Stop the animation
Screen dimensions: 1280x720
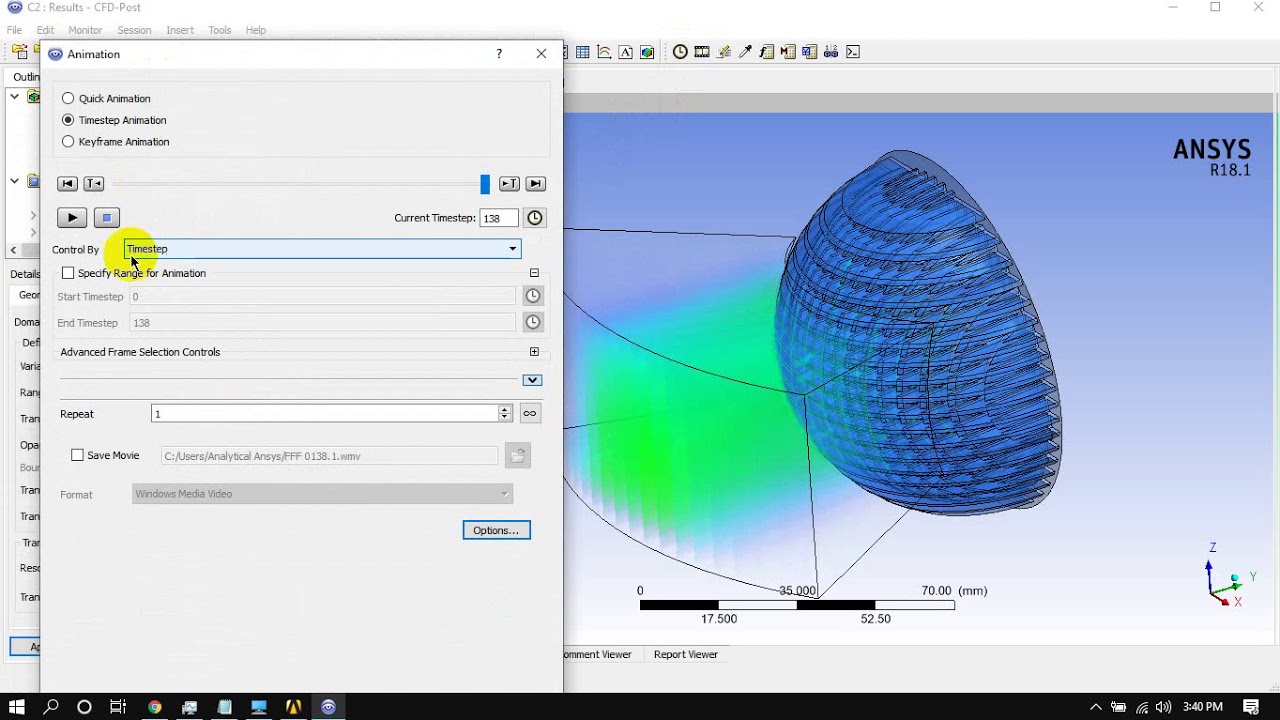(x=107, y=217)
